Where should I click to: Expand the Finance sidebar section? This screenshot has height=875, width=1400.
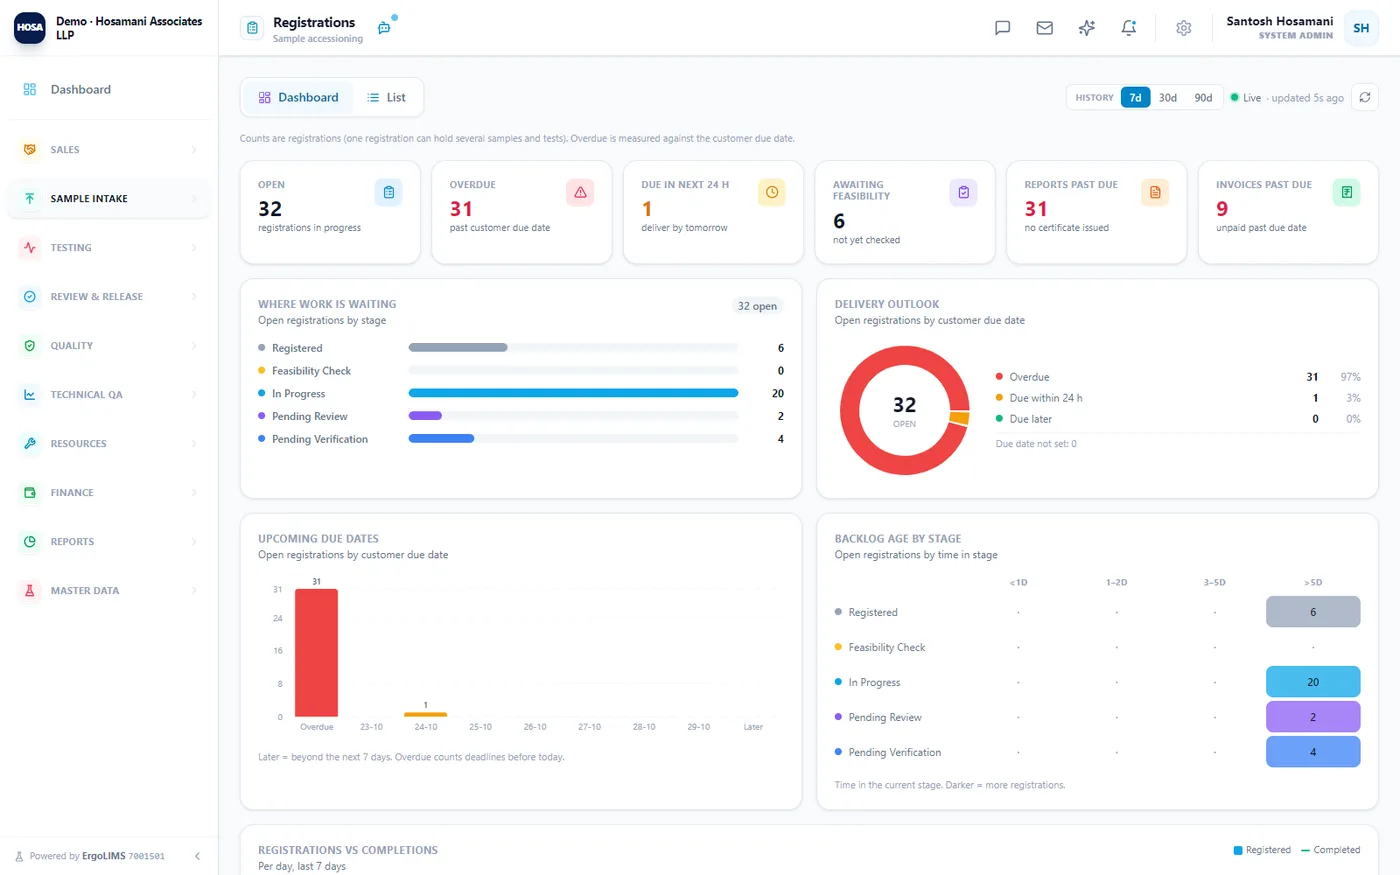click(109, 493)
